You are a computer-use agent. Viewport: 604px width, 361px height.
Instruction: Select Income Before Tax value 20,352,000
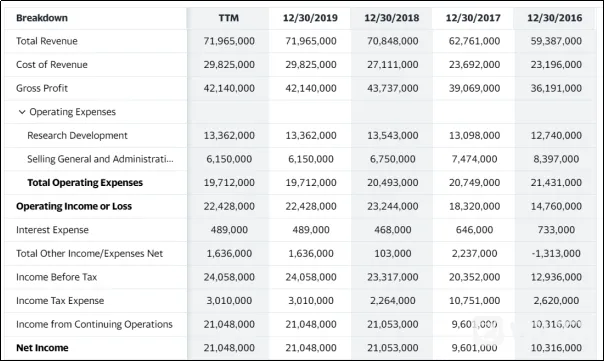coord(474,277)
